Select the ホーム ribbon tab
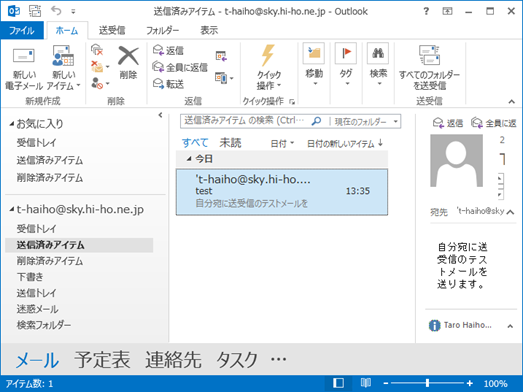The height and width of the screenshot is (392, 523). click(67, 30)
